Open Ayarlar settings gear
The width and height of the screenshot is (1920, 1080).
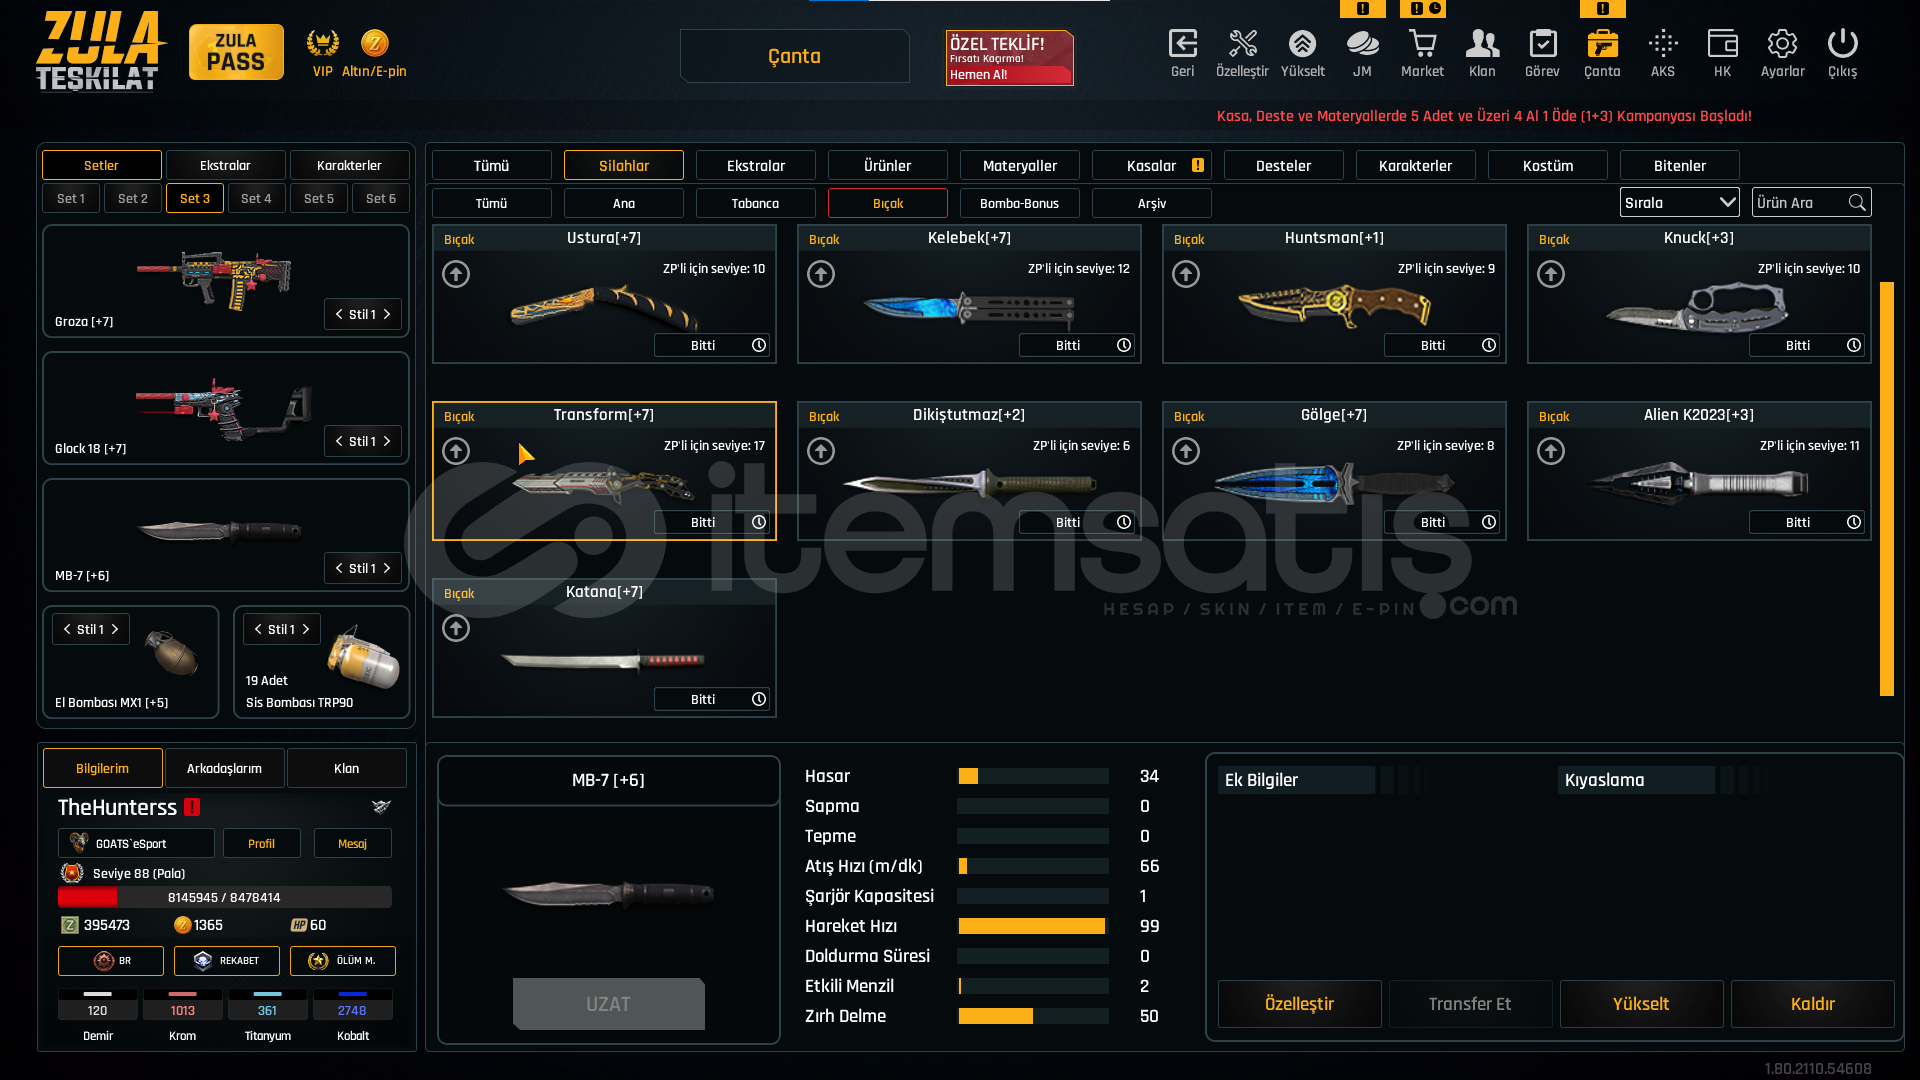pyautogui.click(x=1782, y=45)
